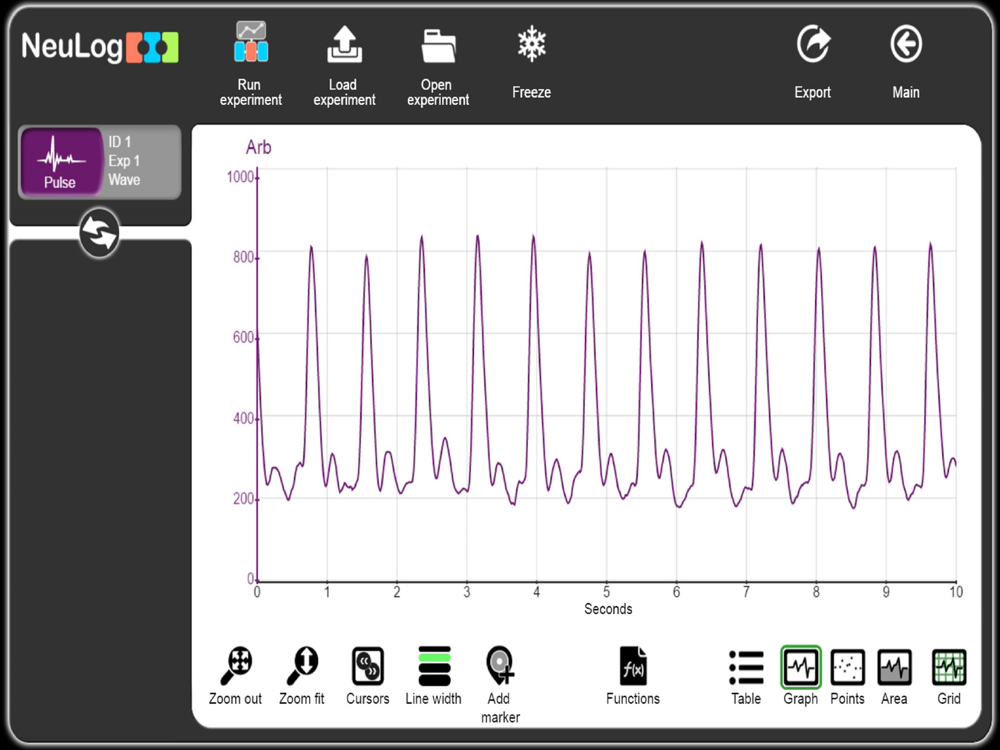
Task: Click the 1000 y-axis value
Action: [x=240, y=177]
